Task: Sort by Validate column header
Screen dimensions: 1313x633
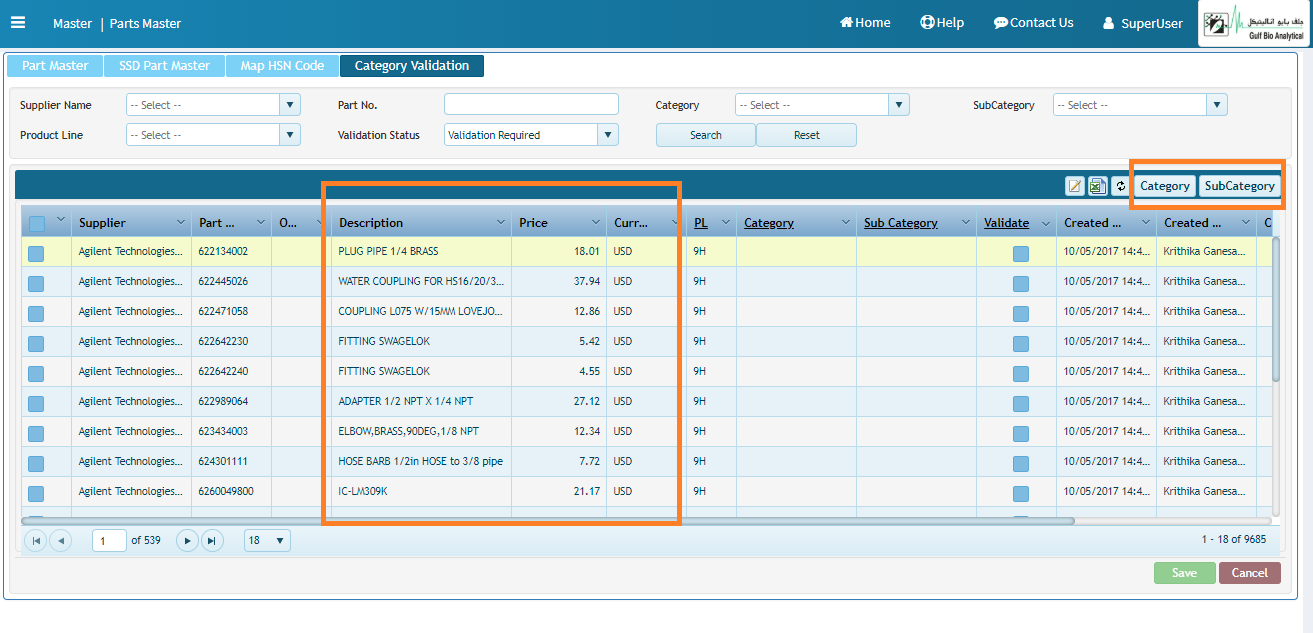Action: pyautogui.click(x=1006, y=223)
